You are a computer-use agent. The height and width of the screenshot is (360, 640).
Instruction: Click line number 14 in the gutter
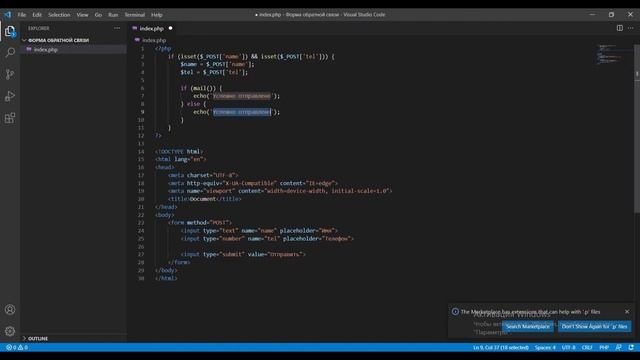tap(141, 151)
